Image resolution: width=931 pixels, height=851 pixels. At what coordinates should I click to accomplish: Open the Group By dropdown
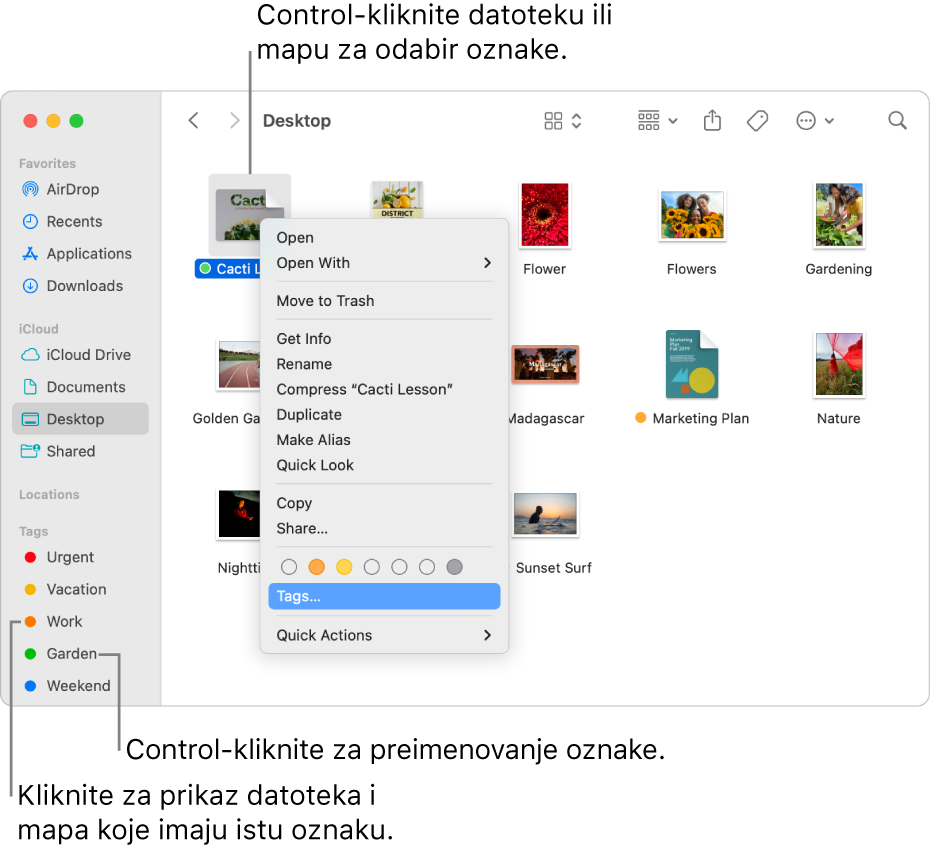657,121
